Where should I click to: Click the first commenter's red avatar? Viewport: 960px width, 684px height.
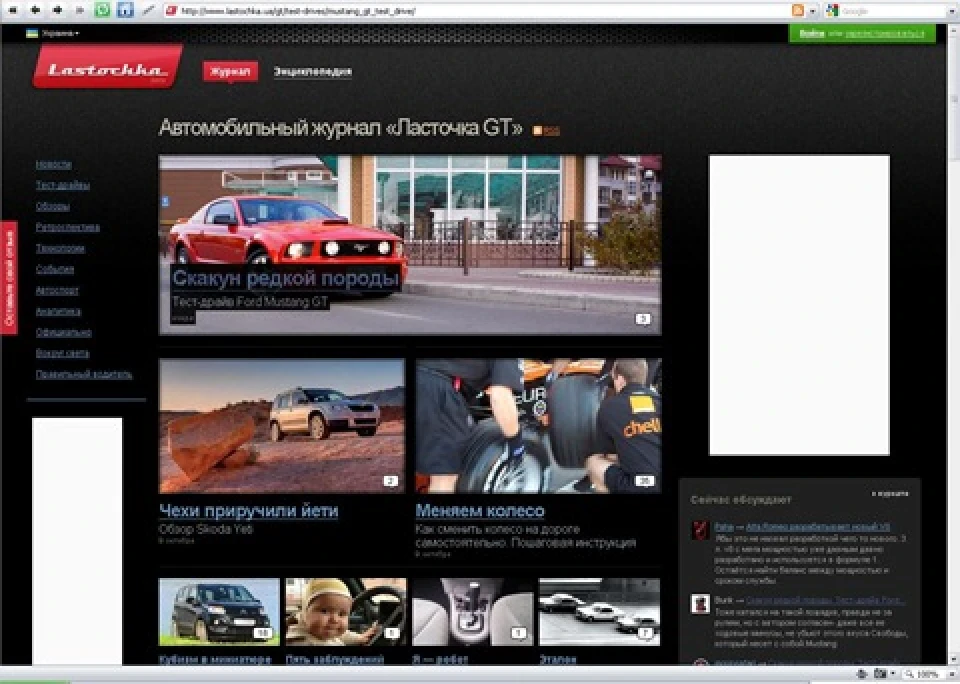(x=700, y=530)
